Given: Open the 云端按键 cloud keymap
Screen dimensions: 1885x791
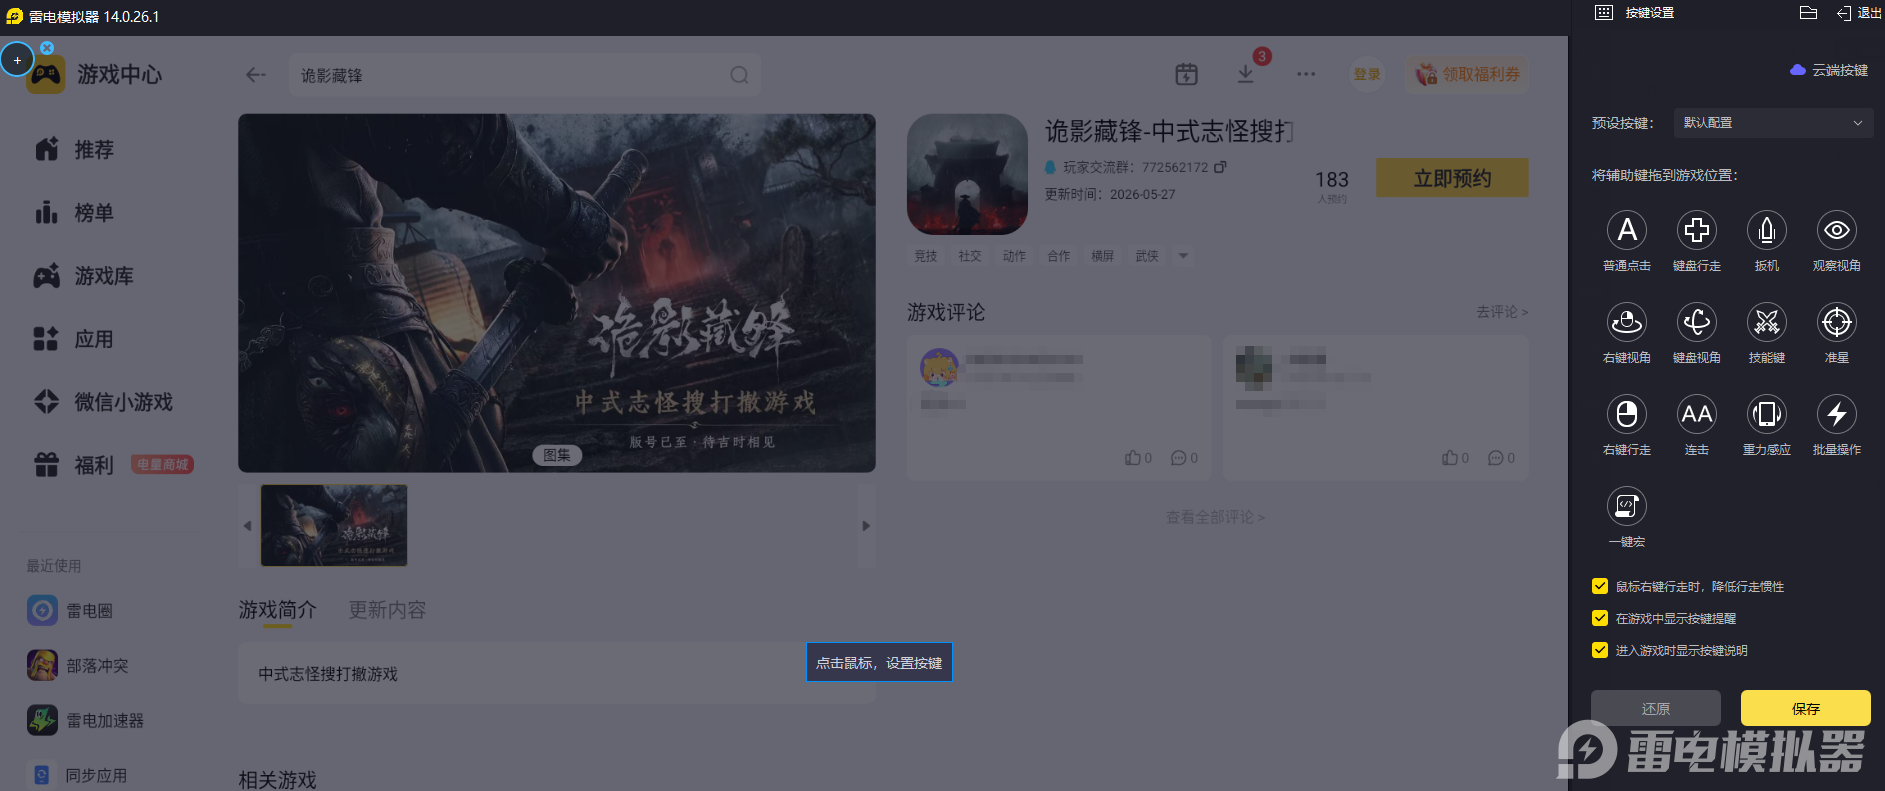Looking at the screenshot, I should tap(1829, 70).
